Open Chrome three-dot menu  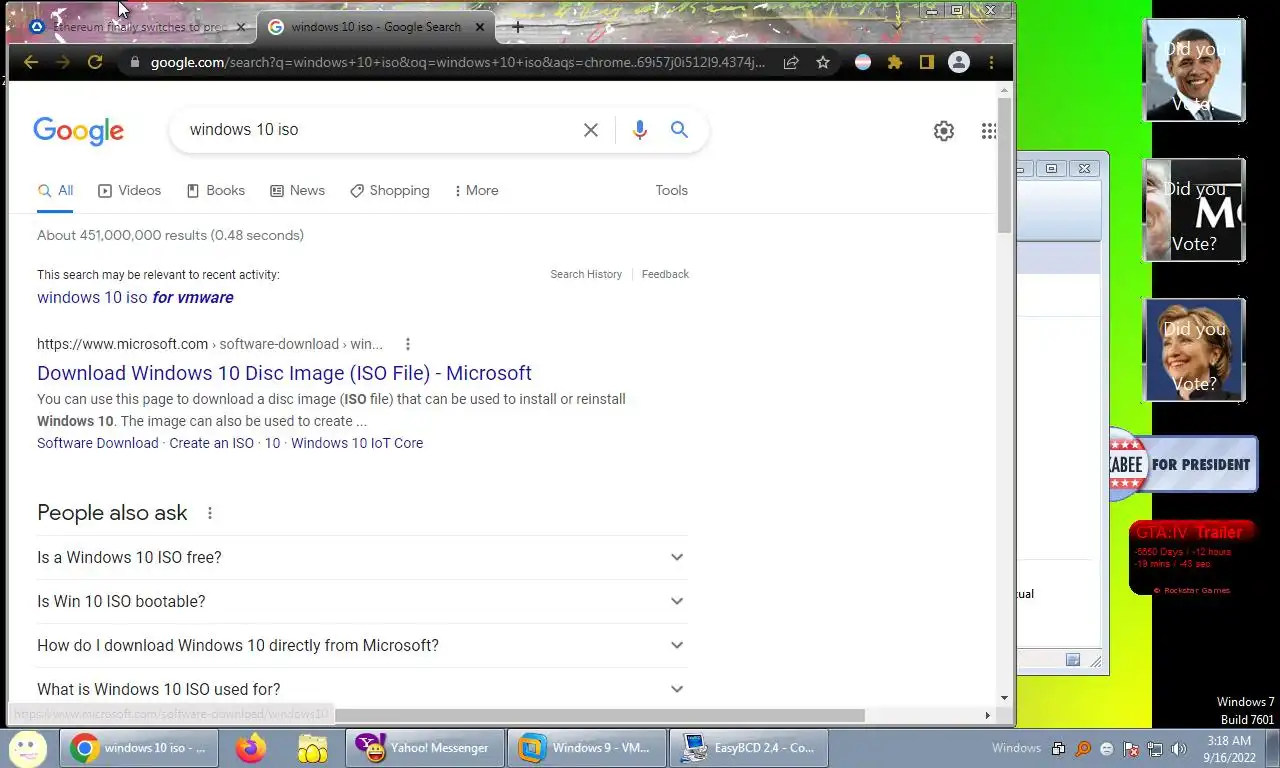[x=991, y=62]
